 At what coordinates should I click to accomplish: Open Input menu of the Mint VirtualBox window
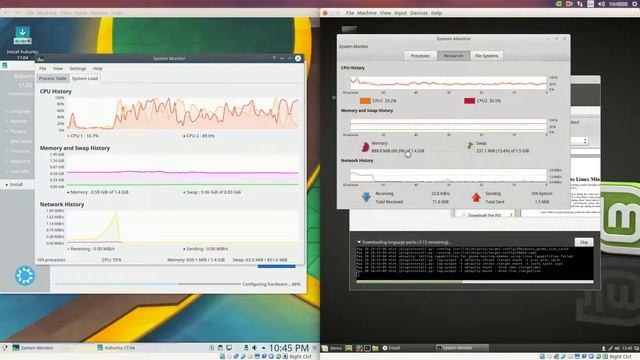[x=400, y=13]
